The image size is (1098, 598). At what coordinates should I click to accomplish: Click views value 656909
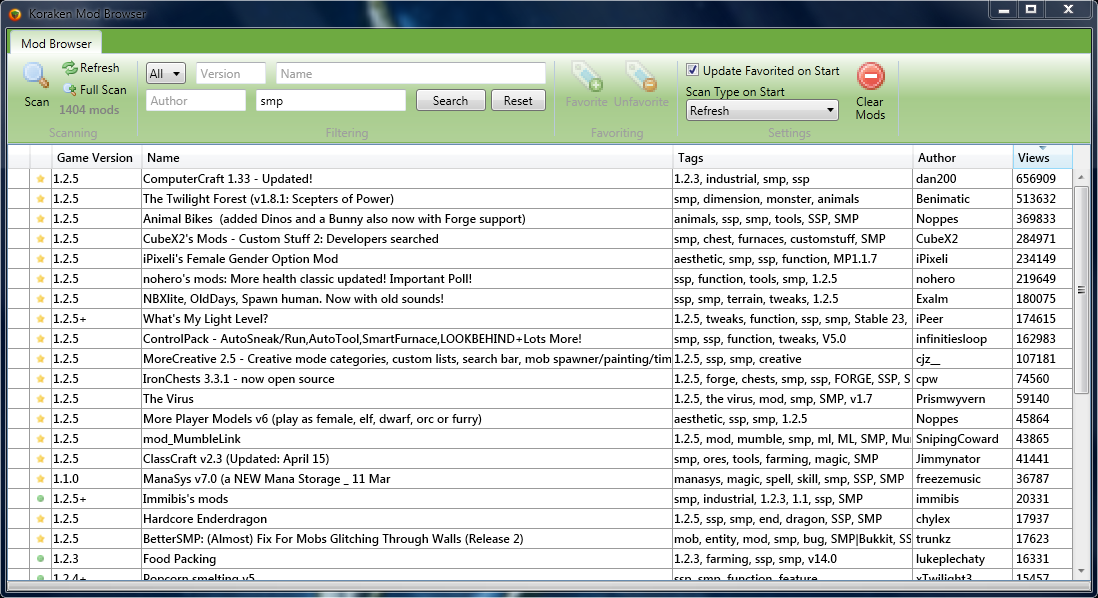pyautogui.click(x=1036, y=179)
